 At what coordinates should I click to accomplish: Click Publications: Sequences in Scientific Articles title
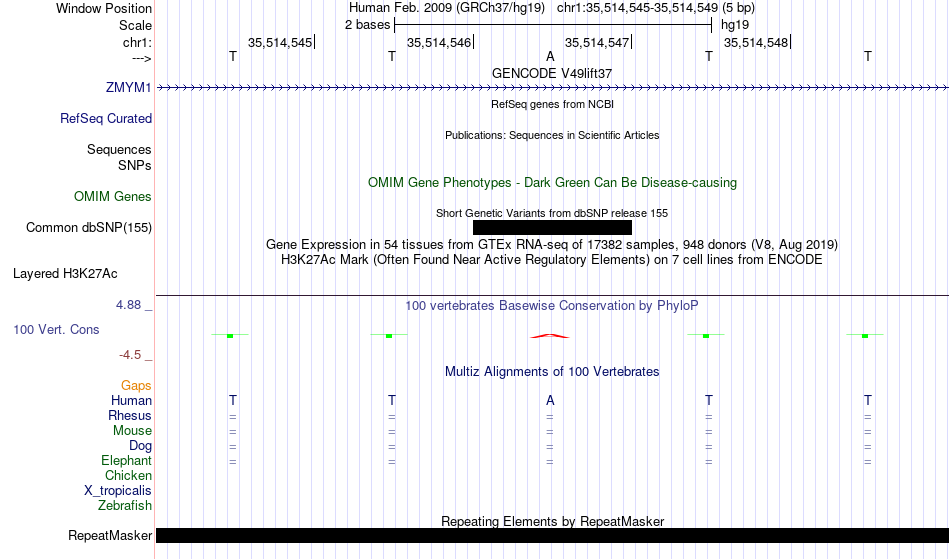tap(552, 135)
